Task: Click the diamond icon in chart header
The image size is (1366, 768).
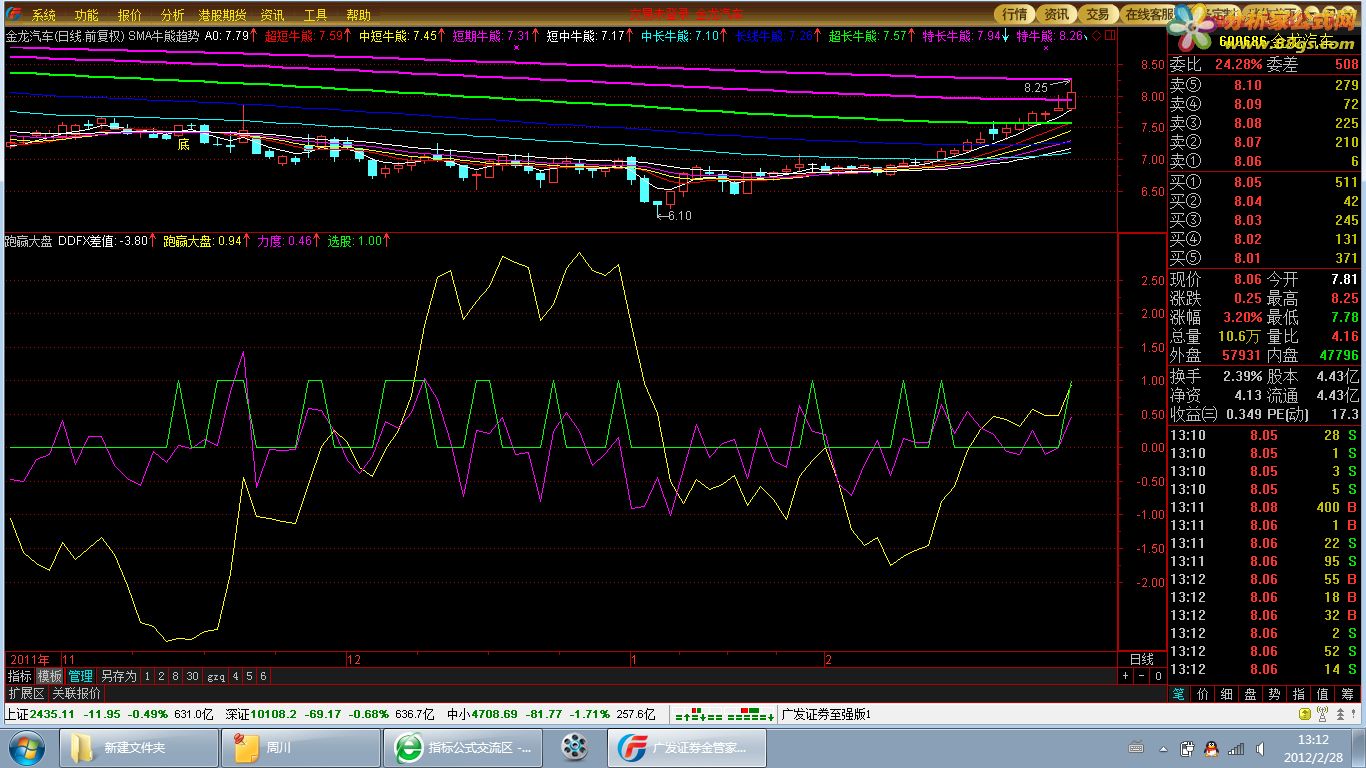Action: 1097,35
